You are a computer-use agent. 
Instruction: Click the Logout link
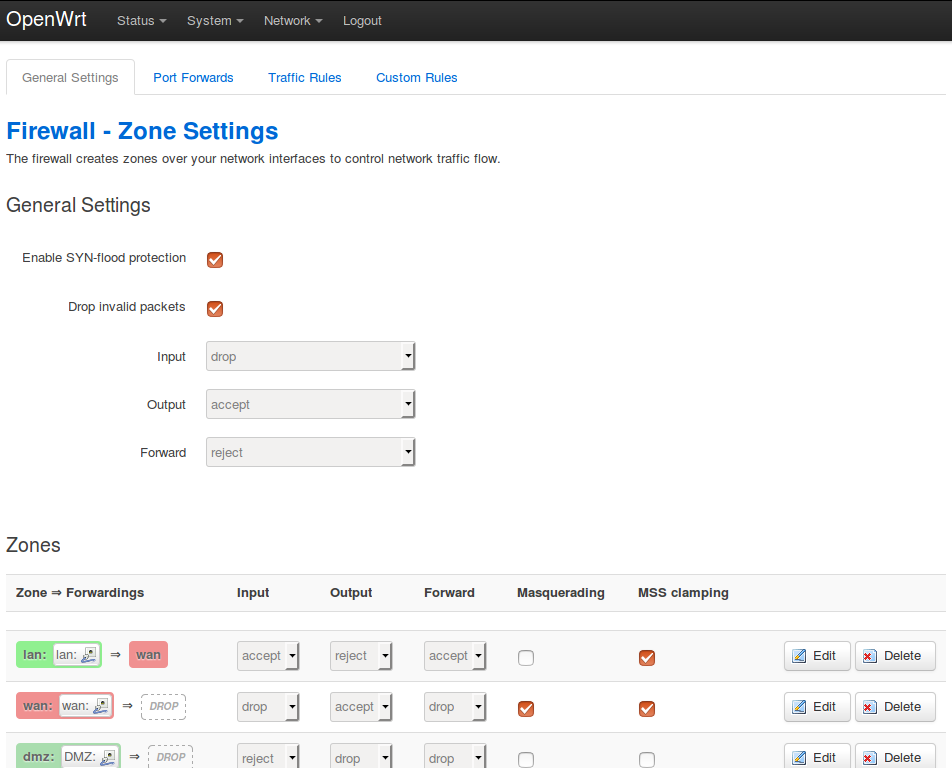point(362,21)
